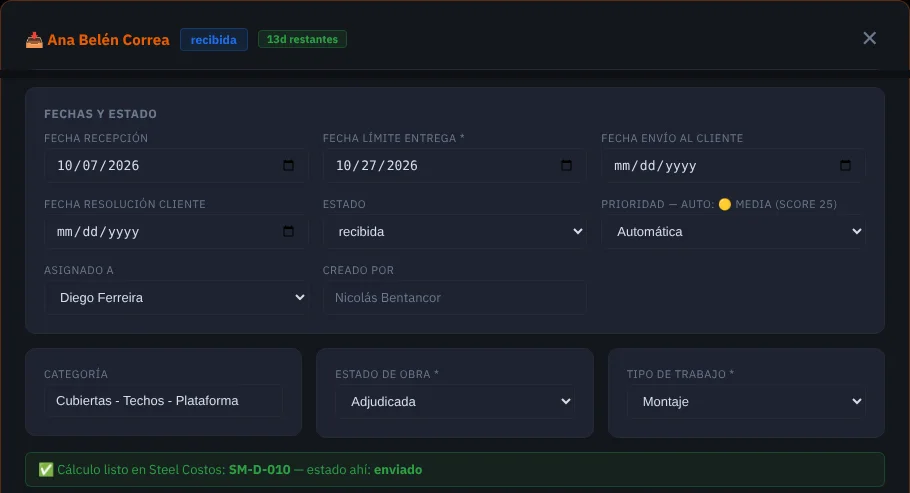The width and height of the screenshot is (910, 493).
Task: Open calendar picker for Fecha Recepción
Action: (288, 165)
